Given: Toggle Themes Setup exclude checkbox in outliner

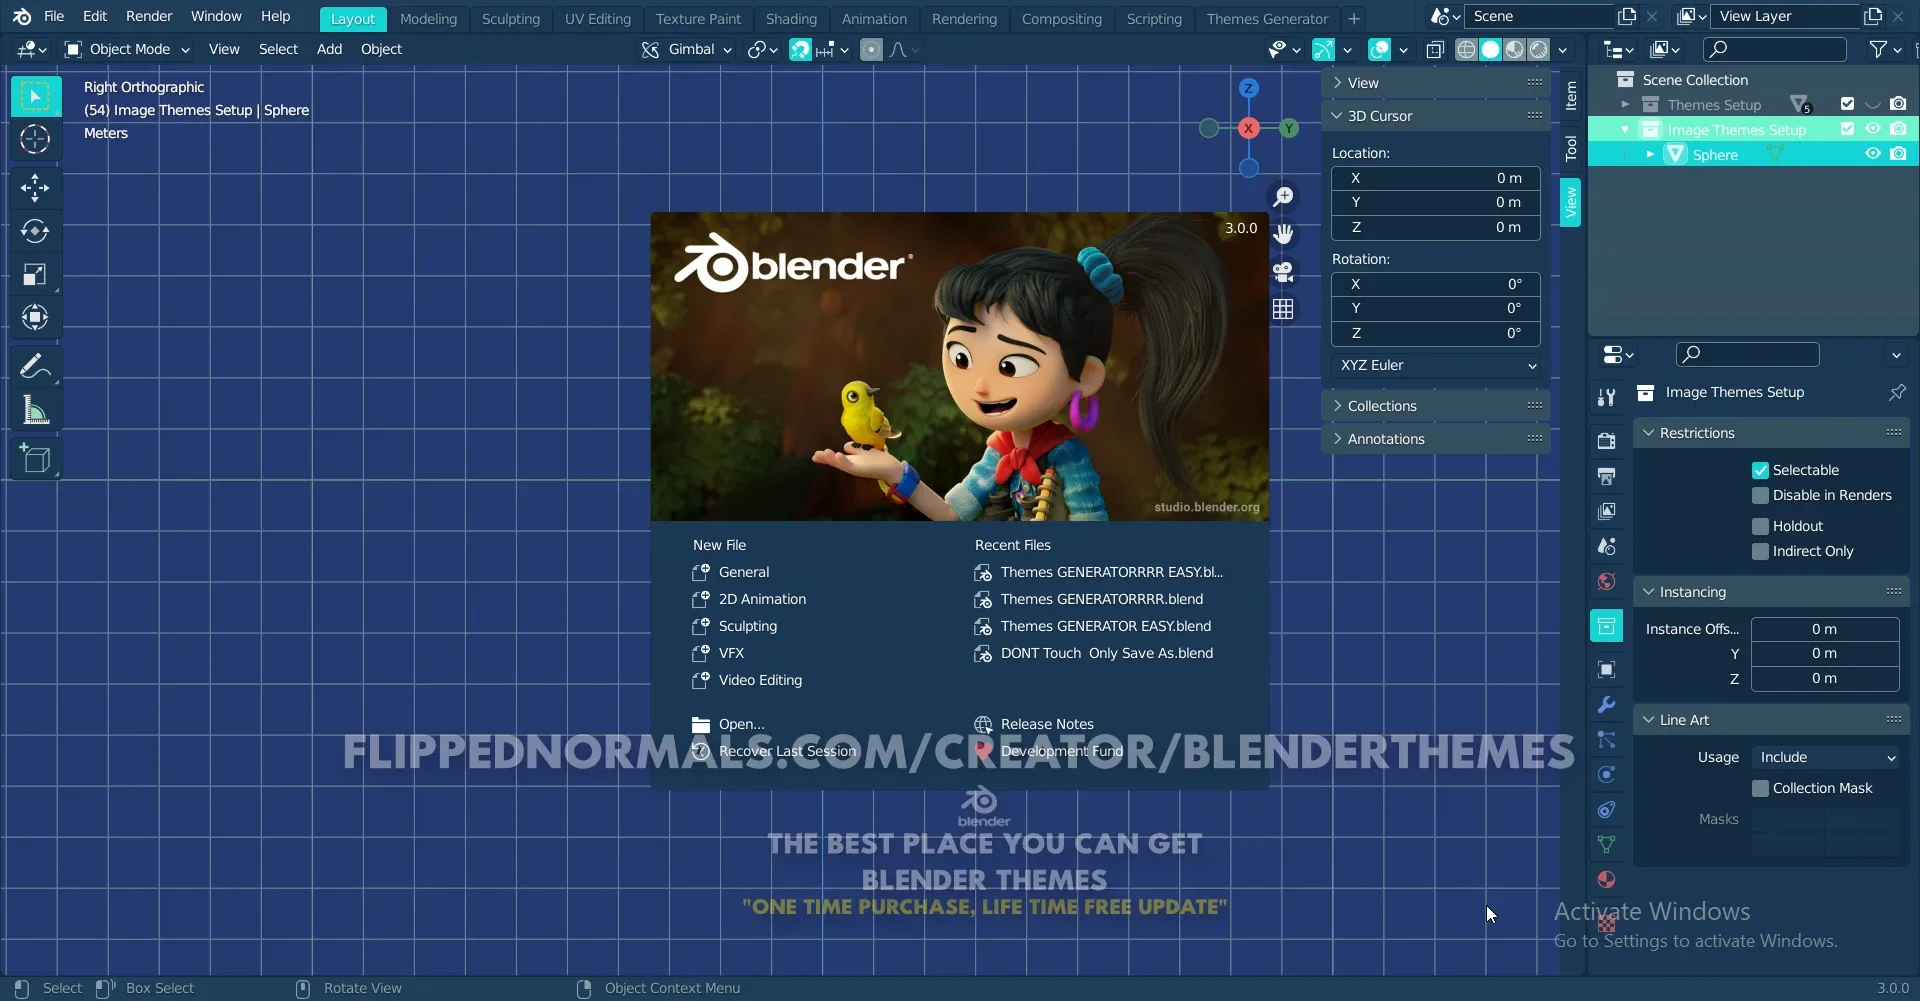Looking at the screenshot, I should tap(1847, 104).
